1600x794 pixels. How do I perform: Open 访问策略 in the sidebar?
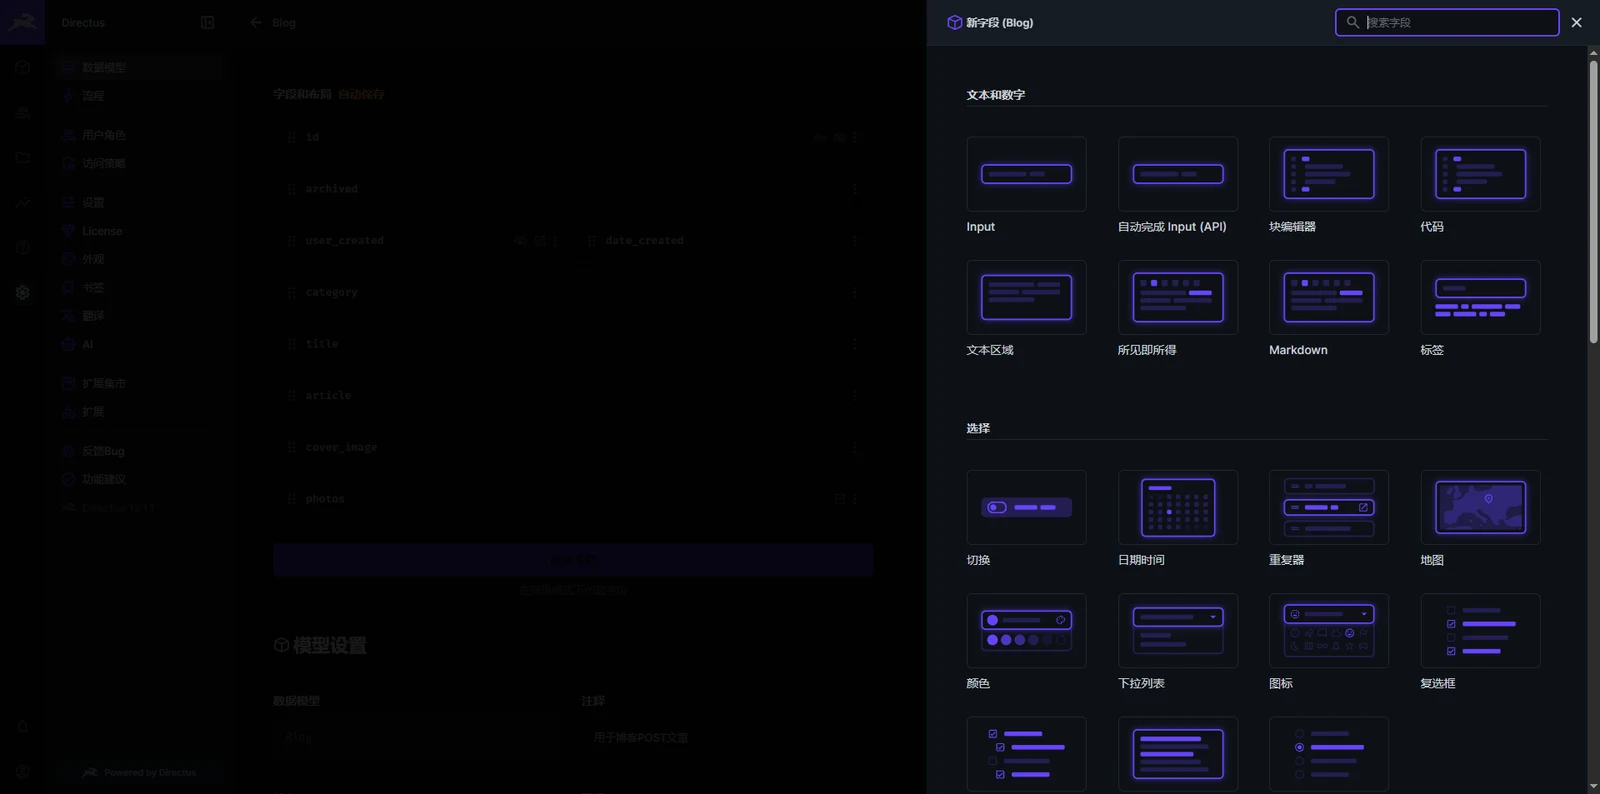(x=139, y=163)
